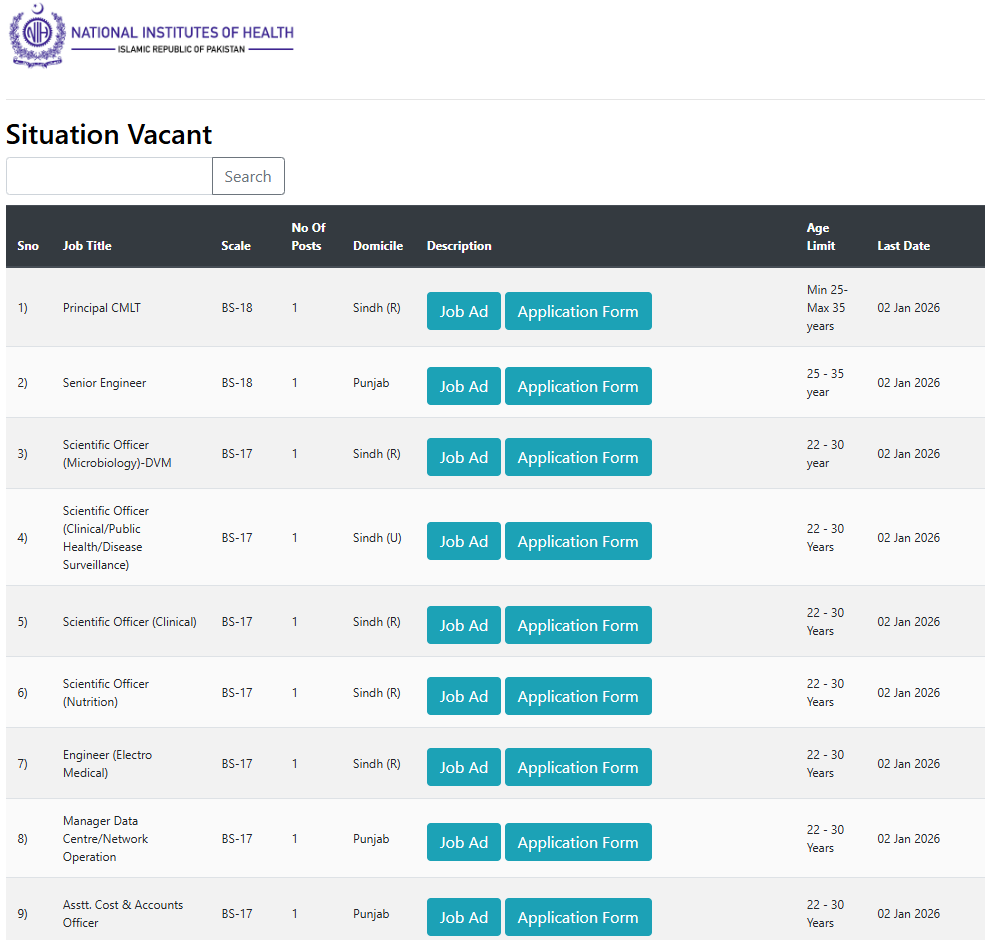Click the Job Title column header
985x940 pixels.
tap(87, 245)
